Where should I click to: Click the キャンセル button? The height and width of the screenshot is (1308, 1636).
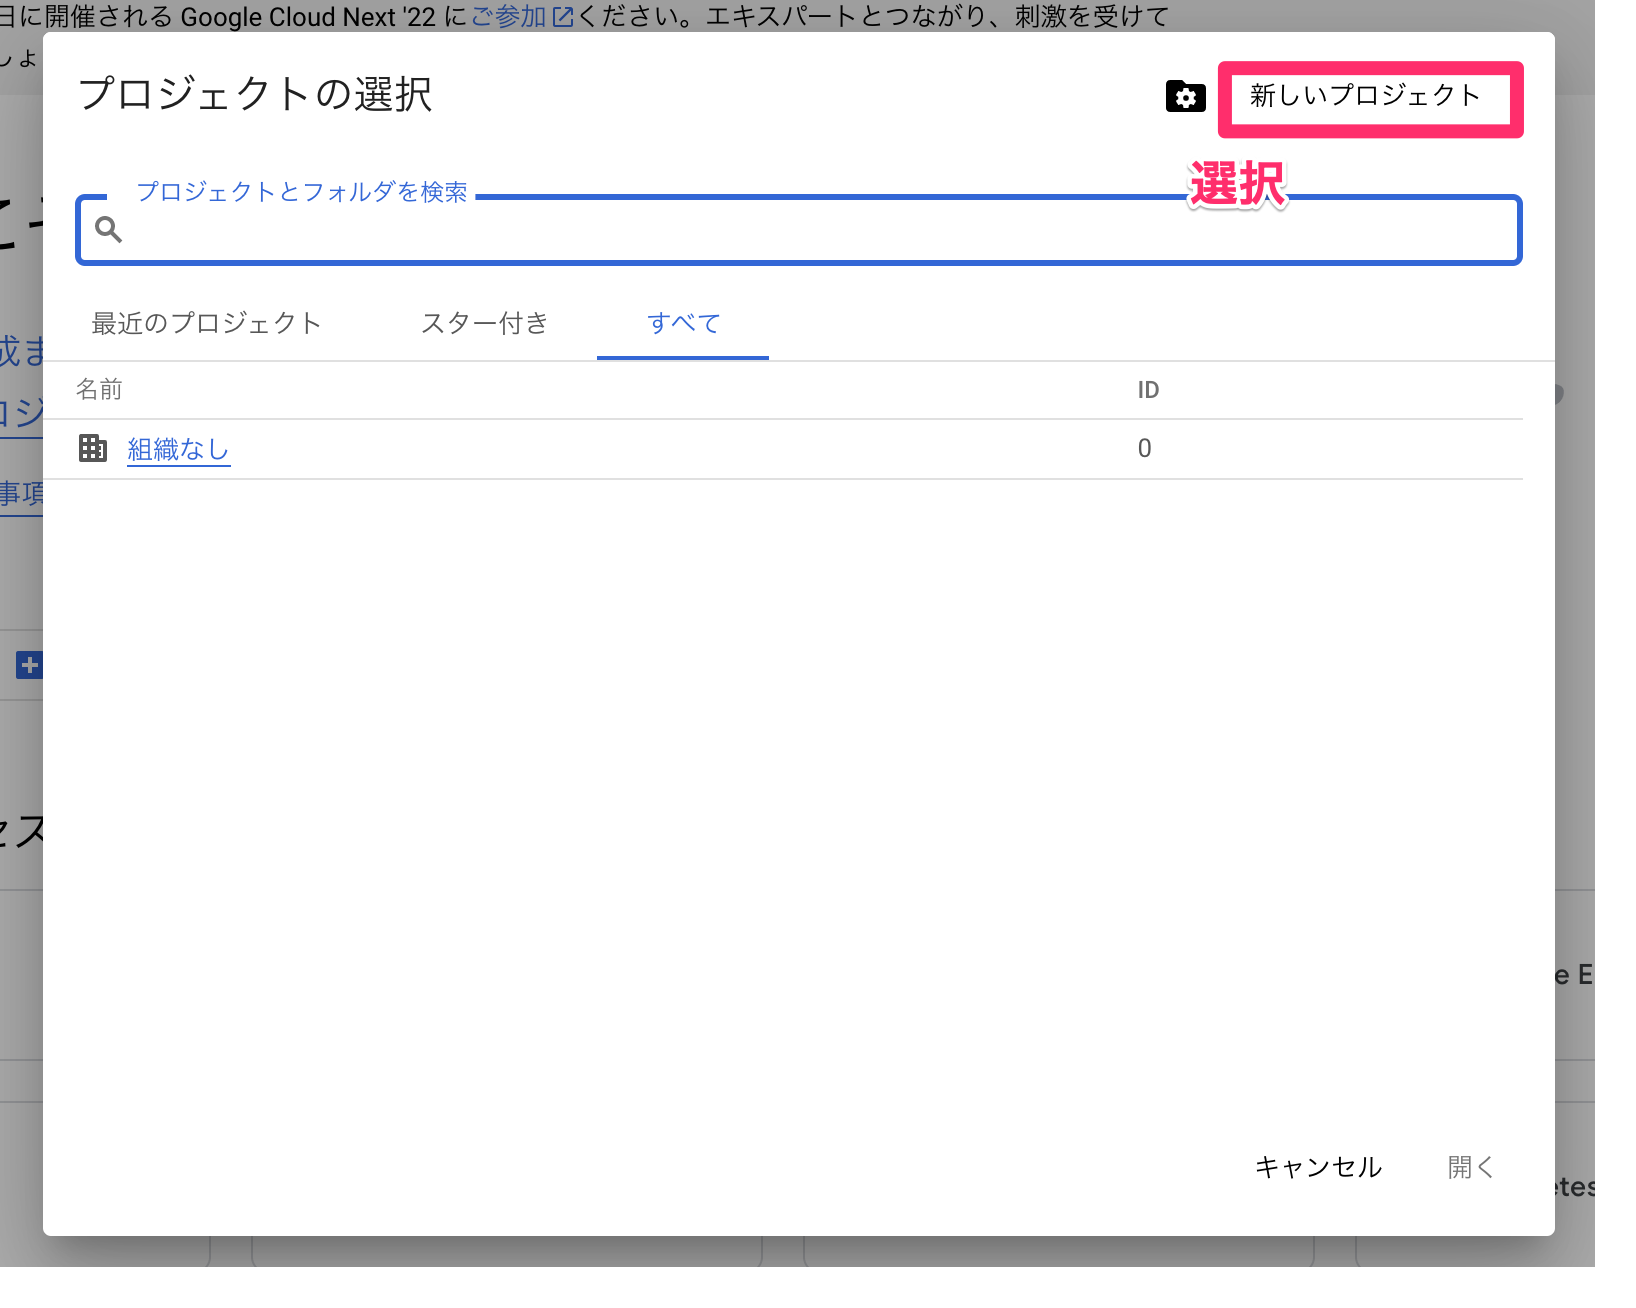pos(1318,1167)
